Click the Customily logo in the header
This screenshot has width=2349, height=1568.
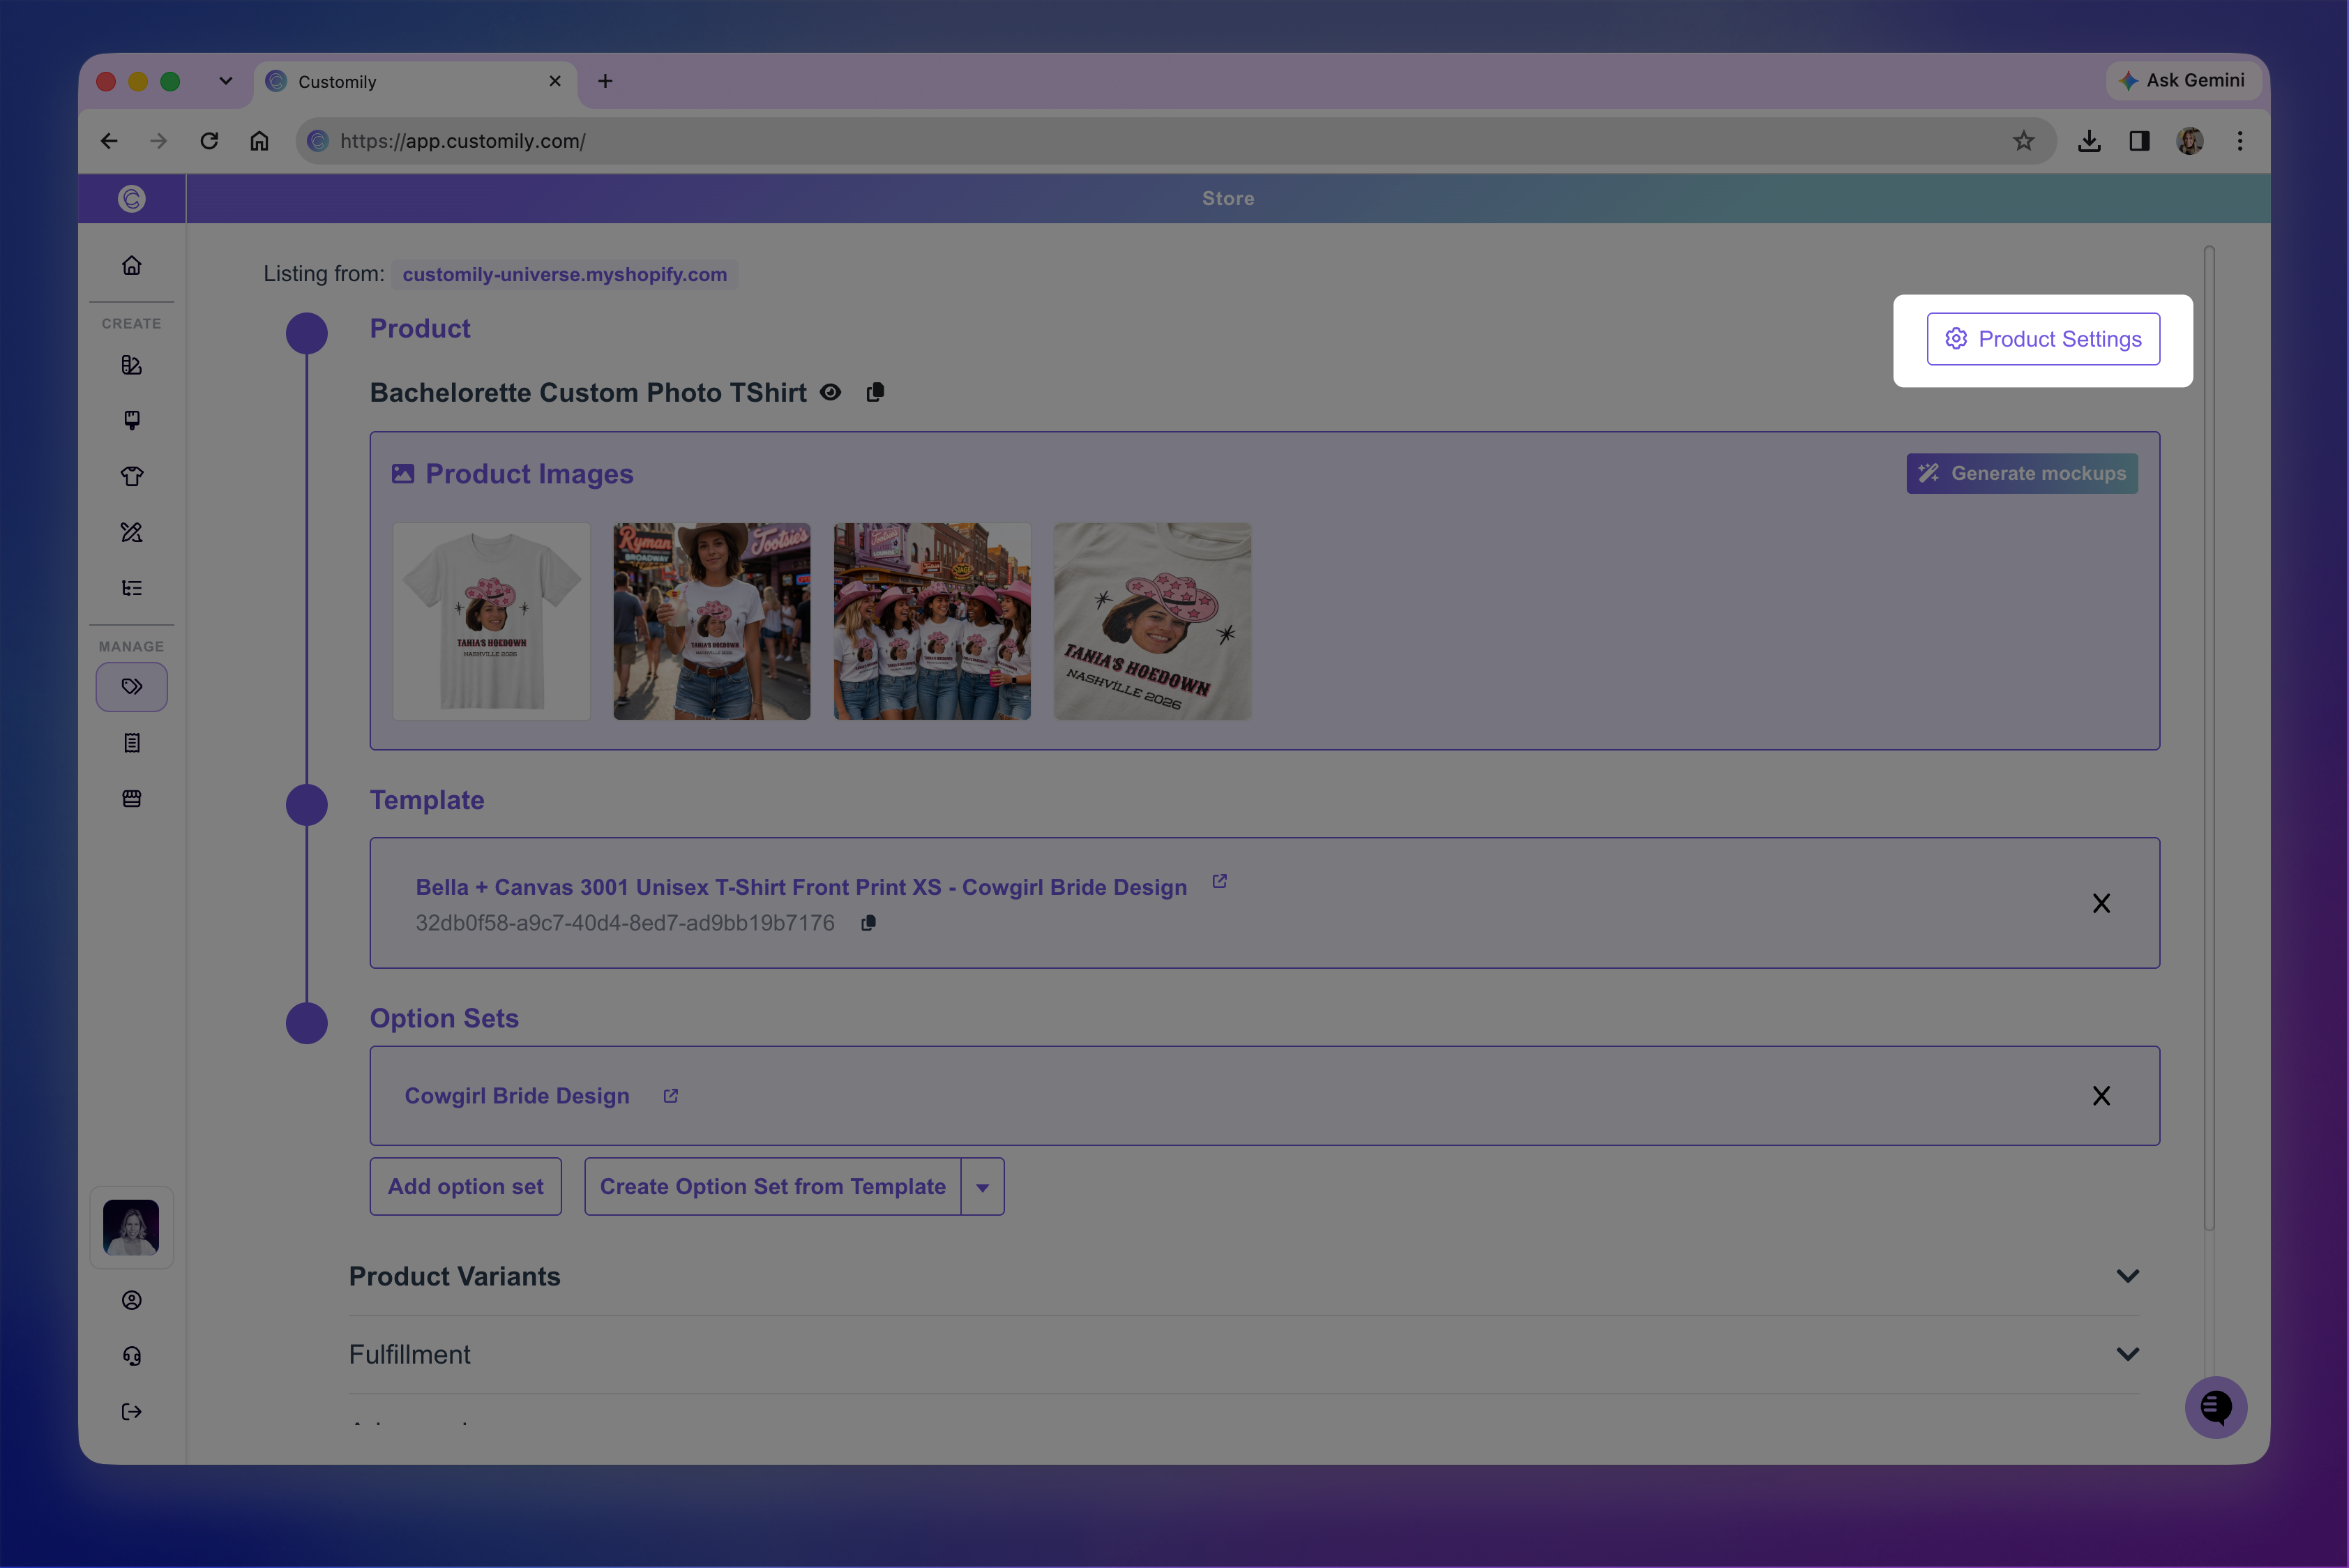(131, 199)
